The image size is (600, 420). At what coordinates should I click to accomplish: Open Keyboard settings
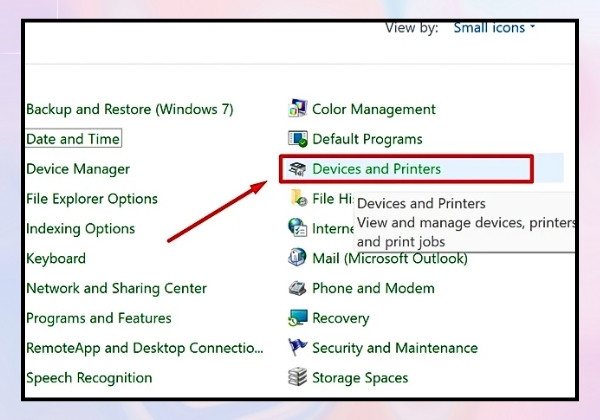pos(56,259)
